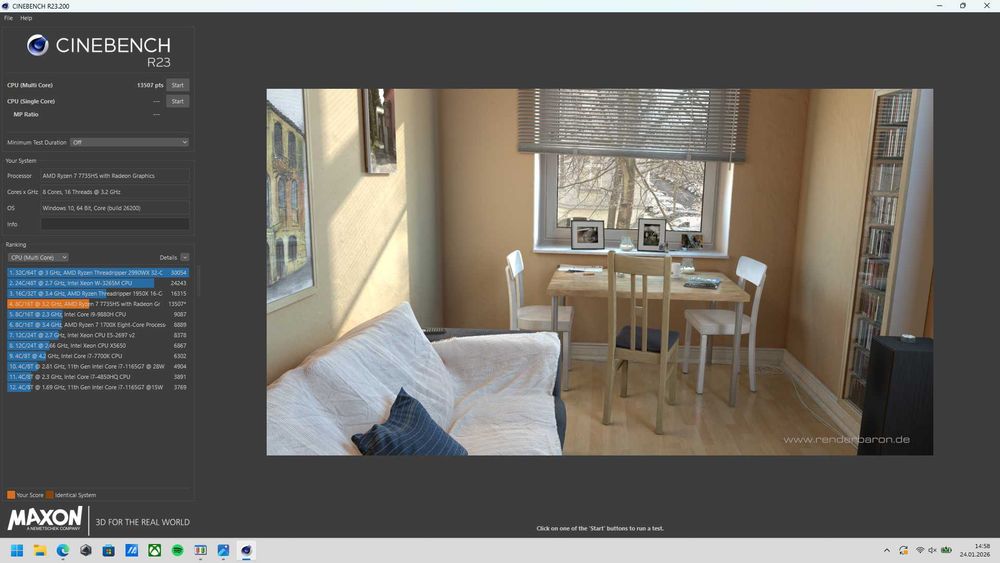Select ranking row i7-1165G7 @15W
Viewport: 1000px width, 563px height.
click(98, 387)
